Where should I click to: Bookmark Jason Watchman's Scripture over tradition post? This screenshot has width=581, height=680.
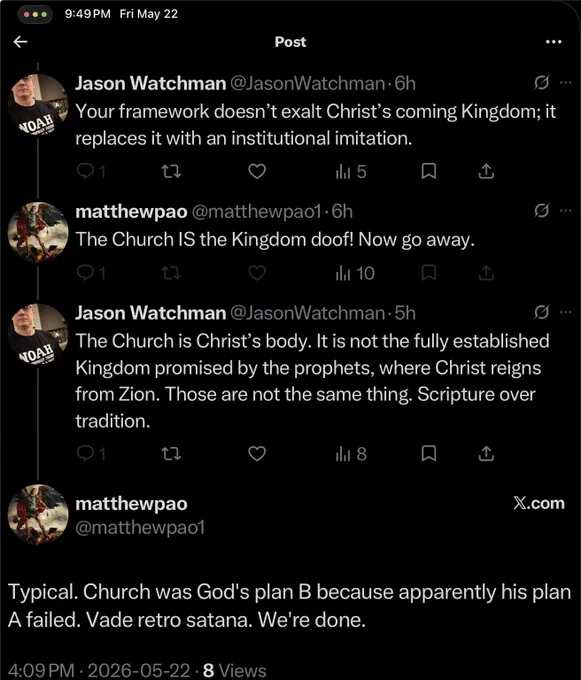429,454
